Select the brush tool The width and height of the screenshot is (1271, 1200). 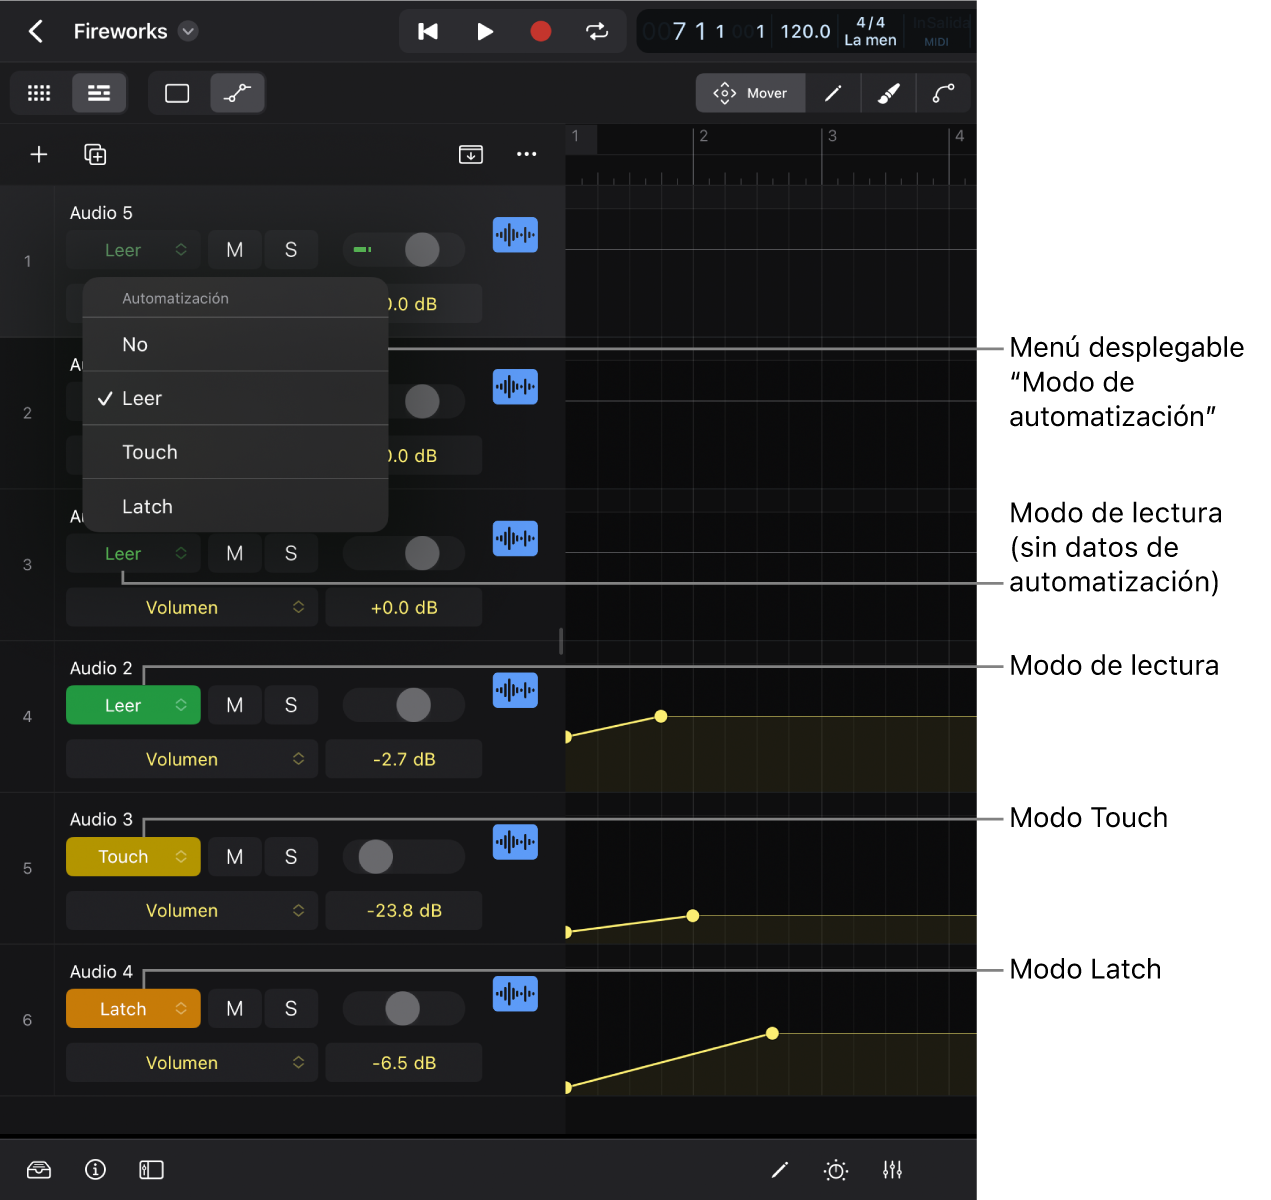coord(888,93)
